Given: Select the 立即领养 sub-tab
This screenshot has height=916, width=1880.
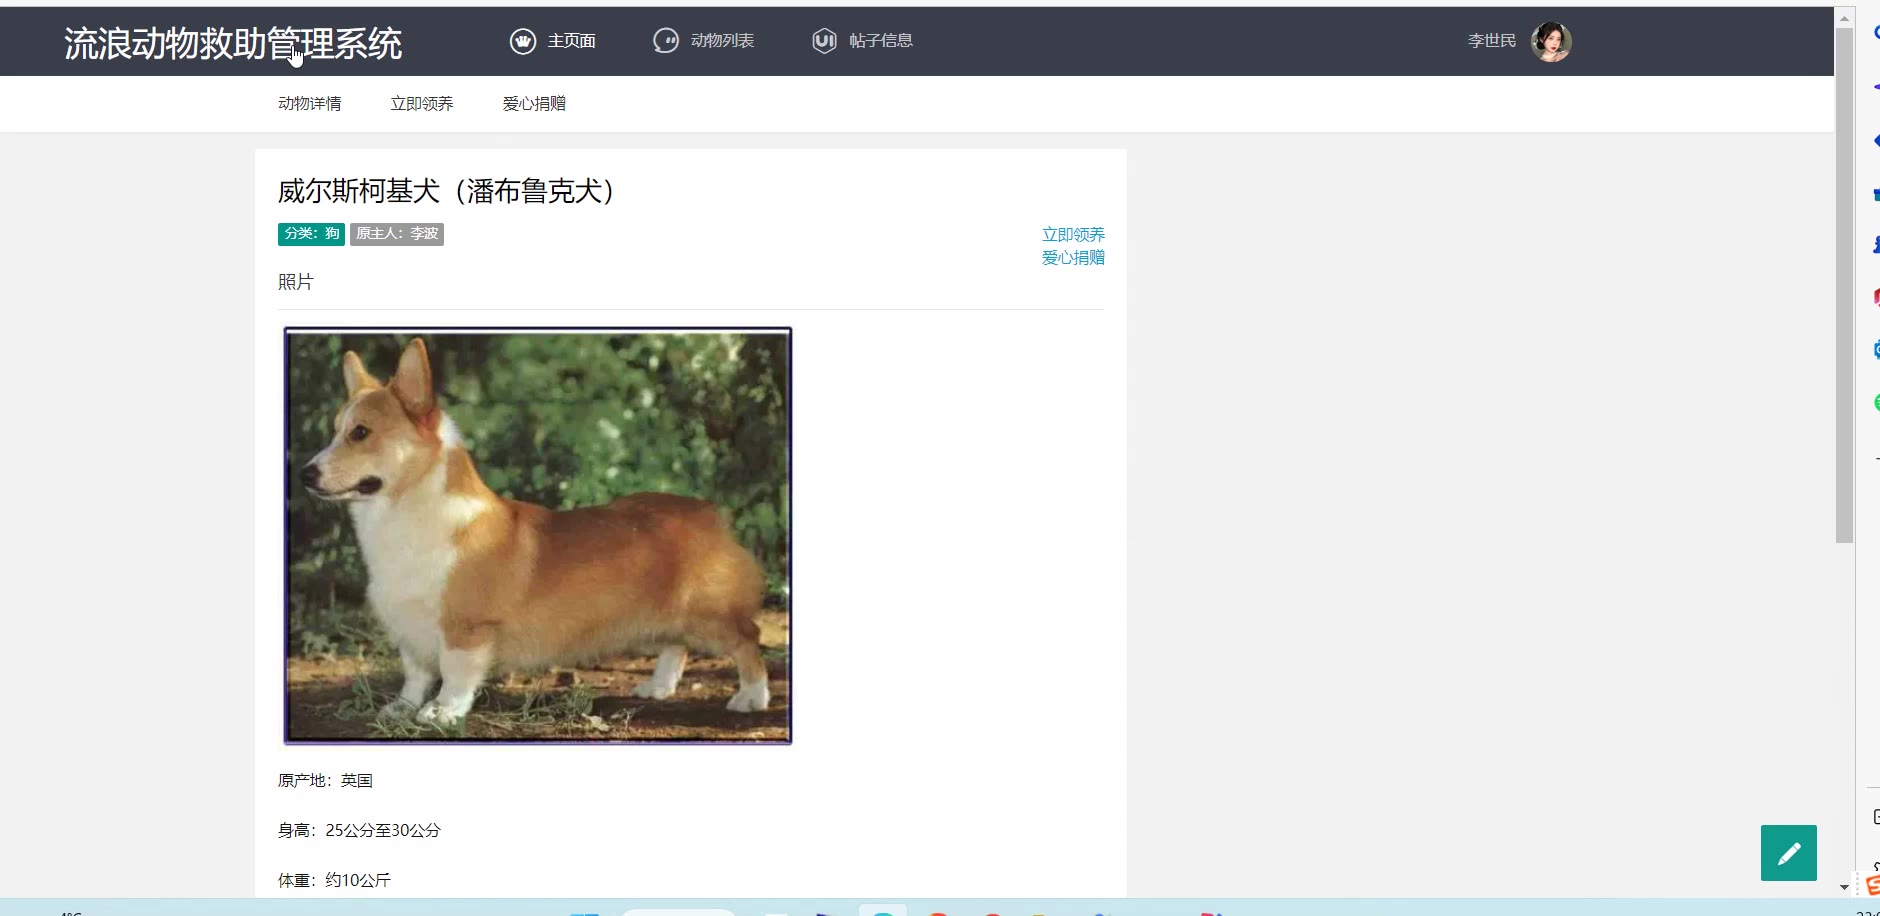Looking at the screenshot, I should [x=422, y=104].
